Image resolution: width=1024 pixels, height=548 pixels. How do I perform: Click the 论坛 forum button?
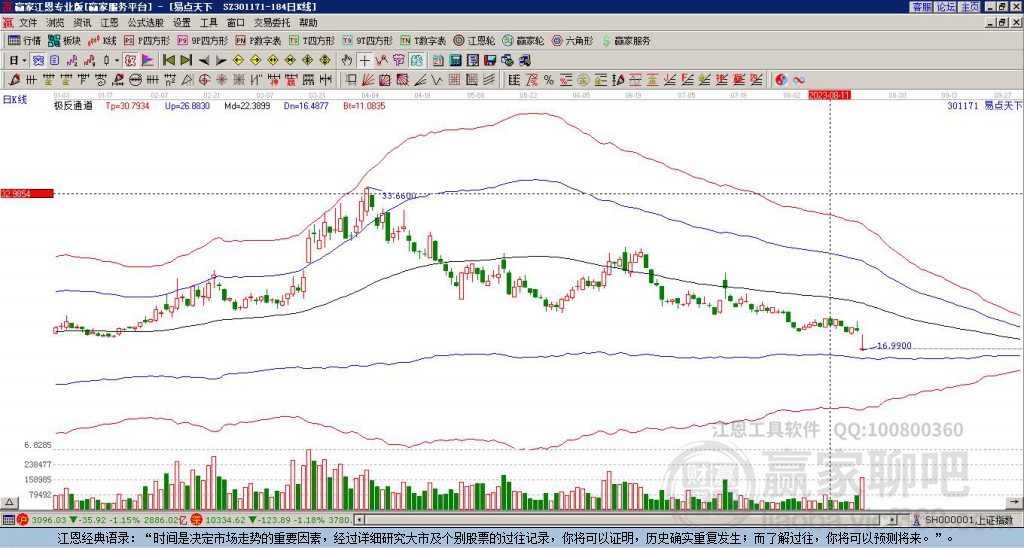click(x=945, y=7)
